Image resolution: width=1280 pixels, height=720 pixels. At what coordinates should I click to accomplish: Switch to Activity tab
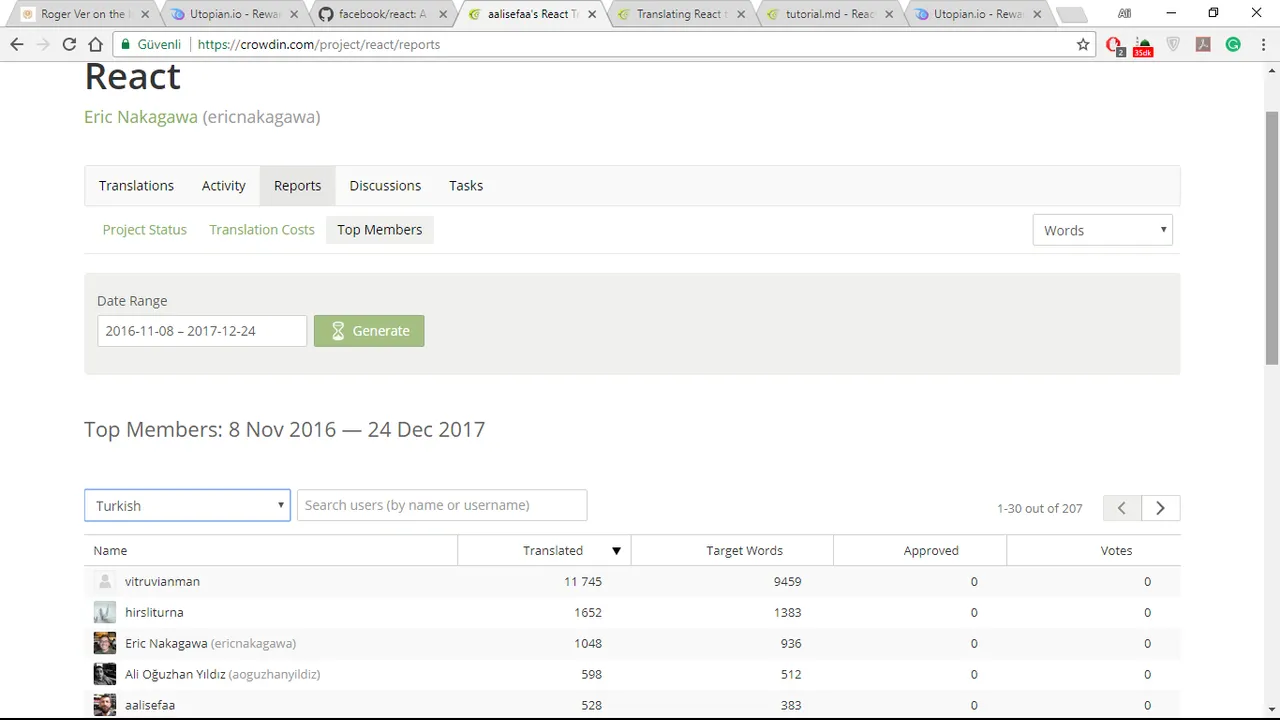[223, 186]
